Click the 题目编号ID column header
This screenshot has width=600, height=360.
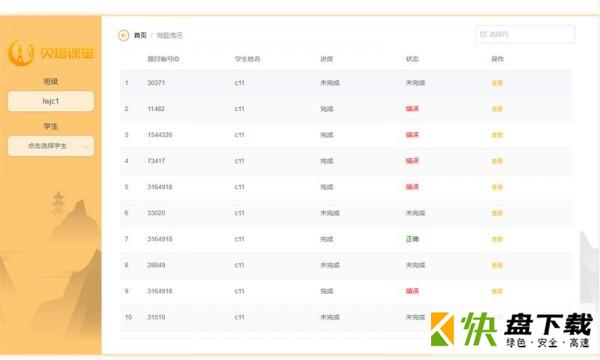(x=163, y=59)
